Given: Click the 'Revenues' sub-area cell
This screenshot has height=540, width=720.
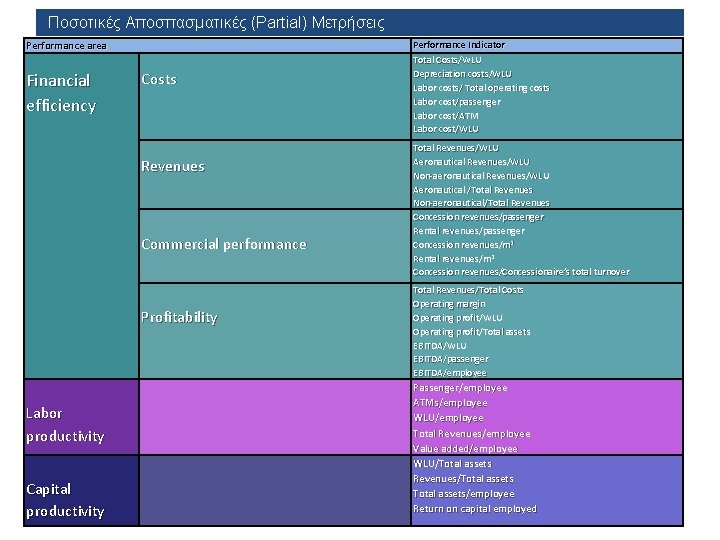Looking at the screenshot, I should pos(275,174).
